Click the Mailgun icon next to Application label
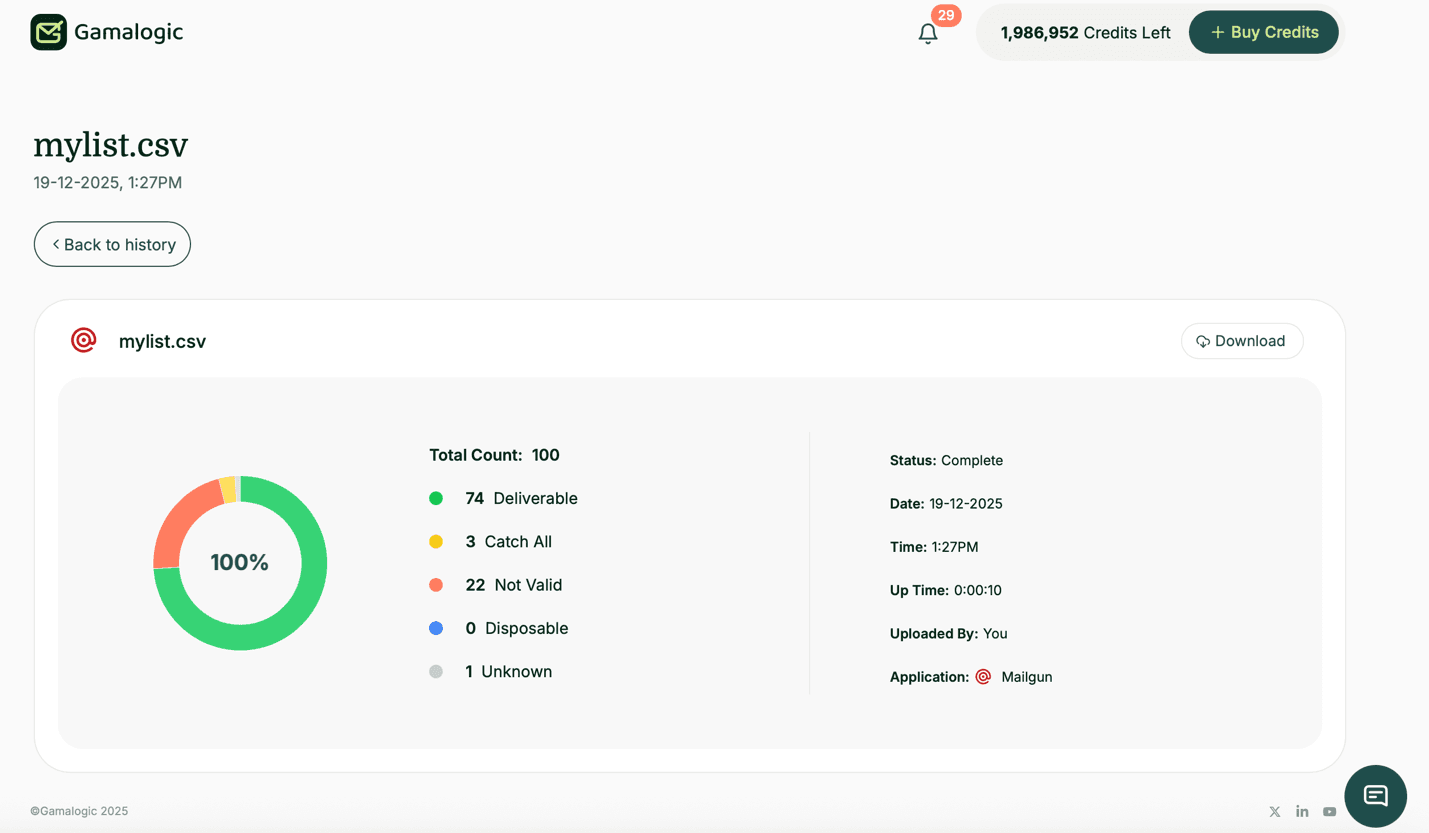 (x=982, y=677)
